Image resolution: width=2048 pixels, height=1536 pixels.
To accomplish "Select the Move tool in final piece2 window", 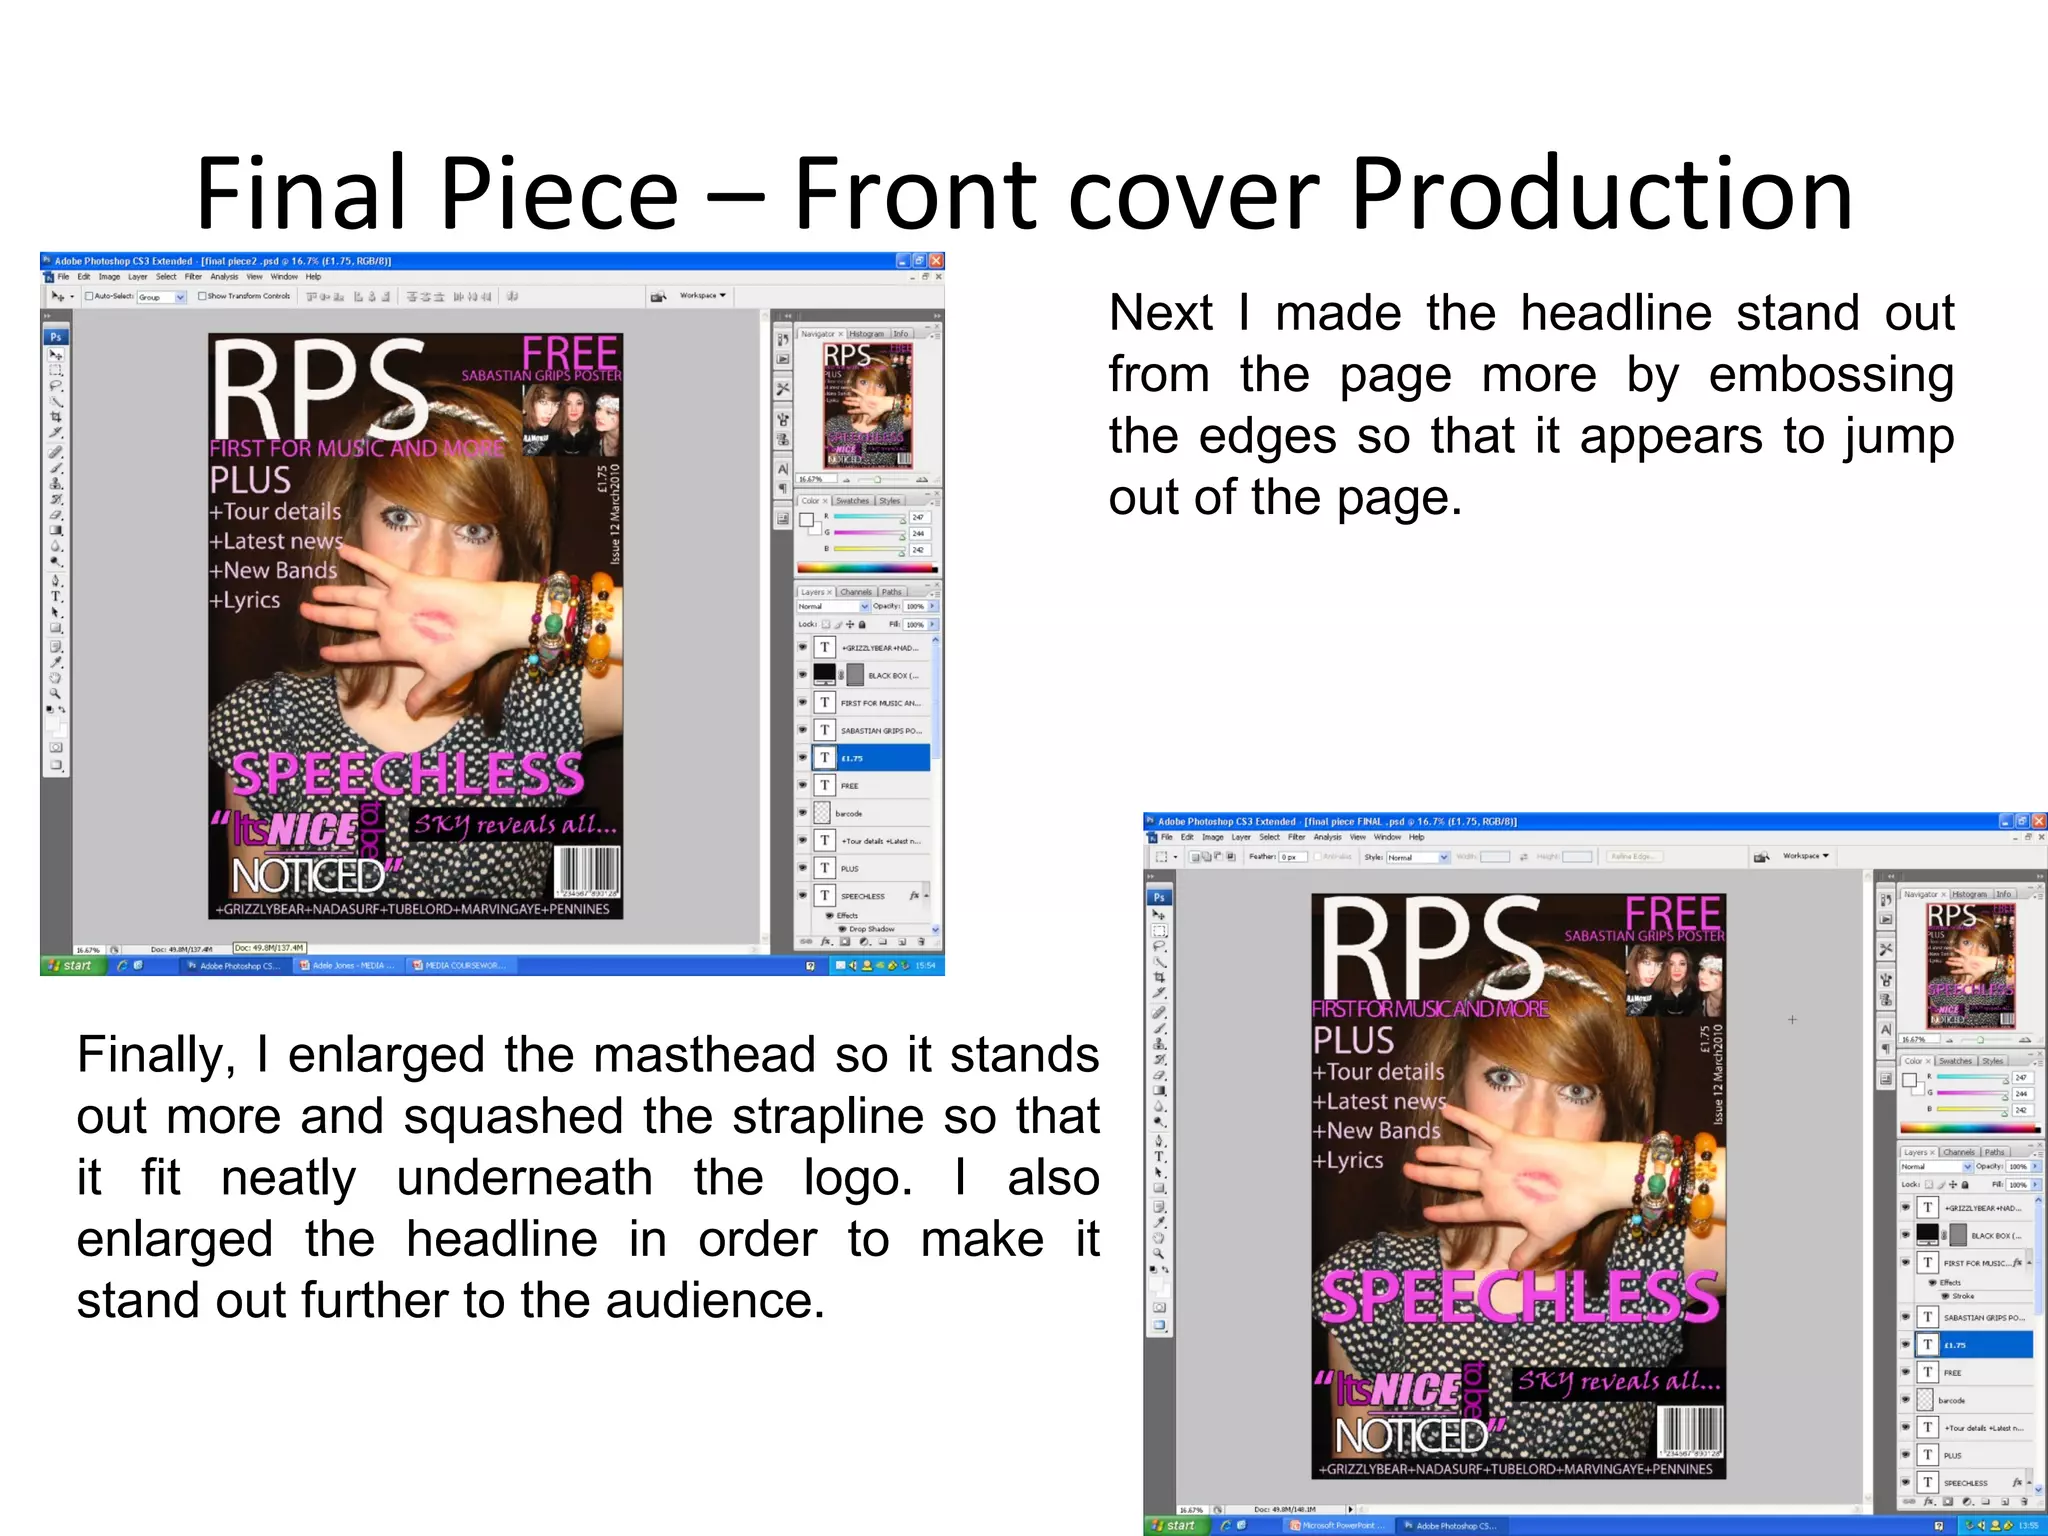I will click(x=56, y=354).
